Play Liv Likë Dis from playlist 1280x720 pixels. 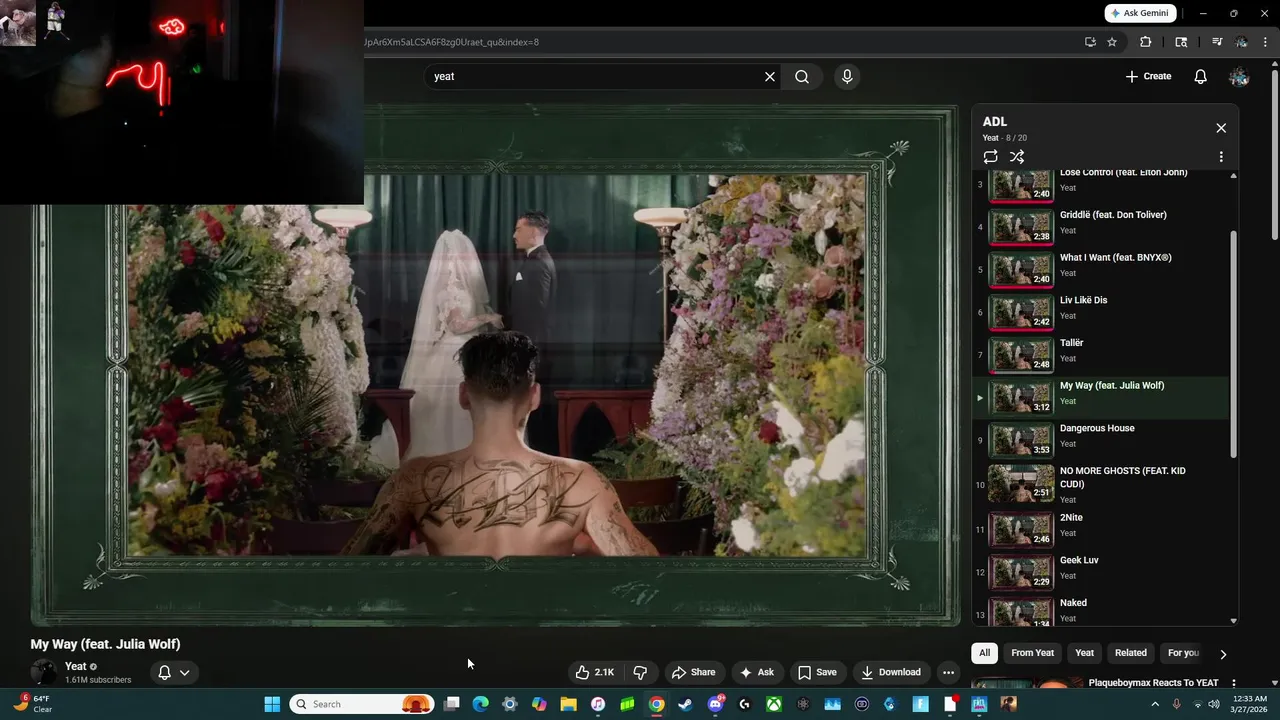click(1101, 312)
